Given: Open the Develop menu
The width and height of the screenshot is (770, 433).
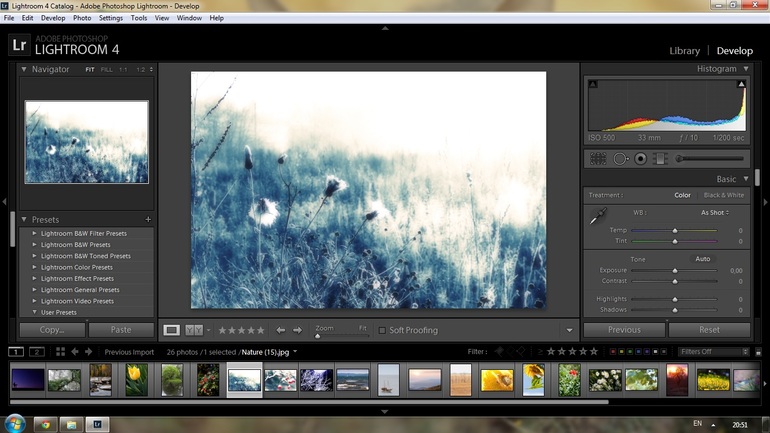Looking at the screenshot, I should (x=53, y=18).
